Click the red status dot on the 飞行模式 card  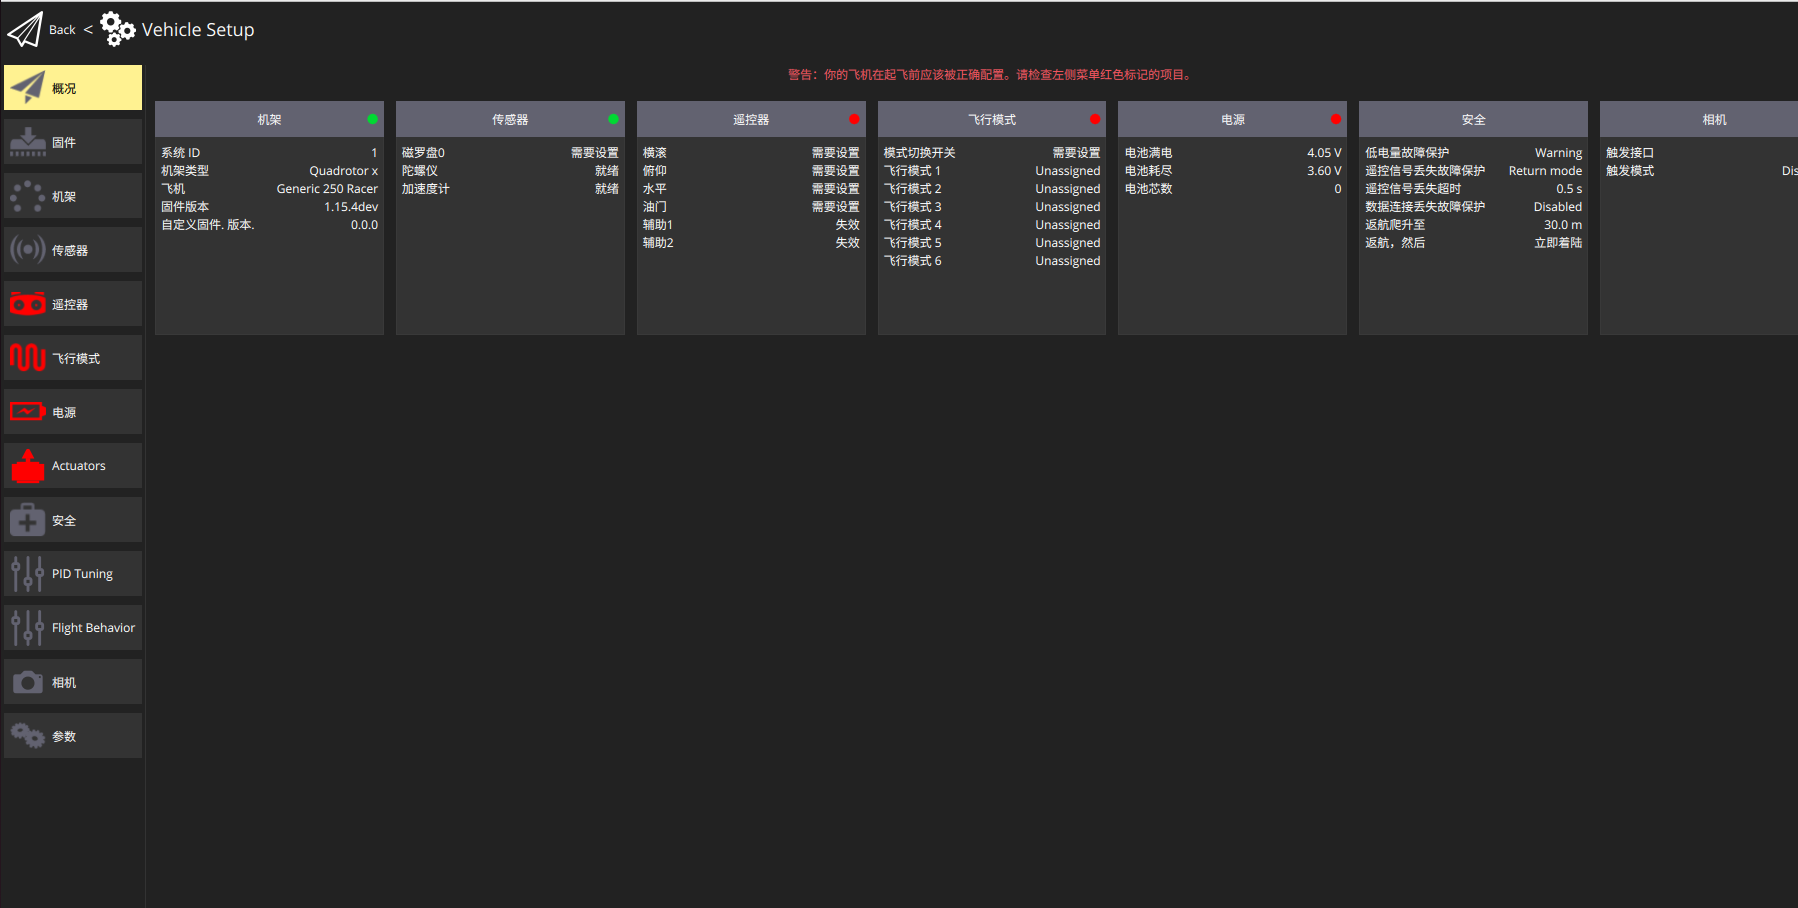pos(1095,119)
